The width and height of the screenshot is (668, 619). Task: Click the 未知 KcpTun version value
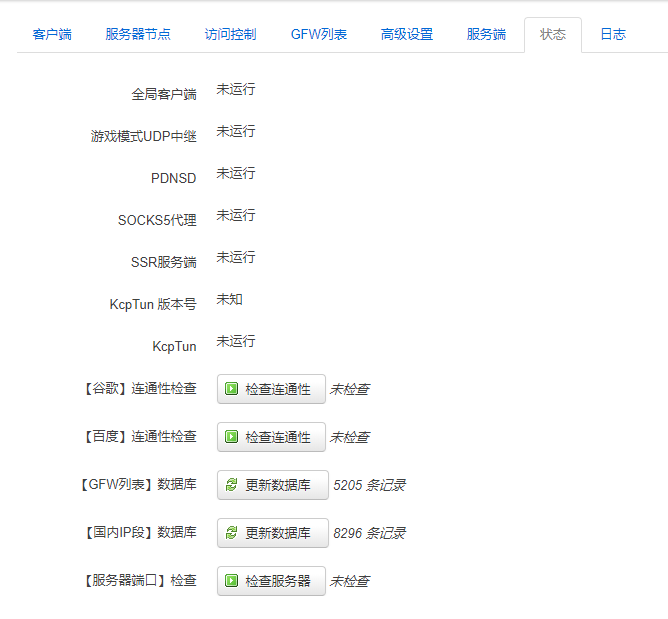pyautogui.click(x=229, y=299)
